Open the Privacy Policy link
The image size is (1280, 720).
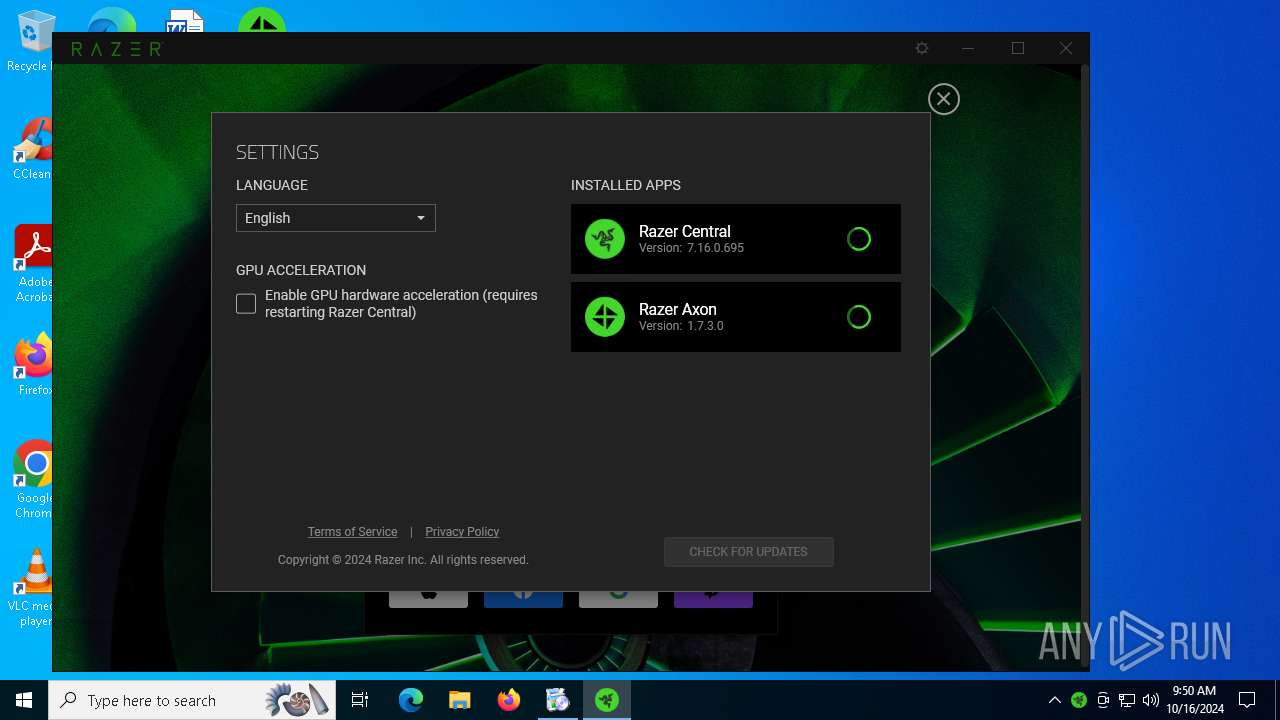[462, 532]
